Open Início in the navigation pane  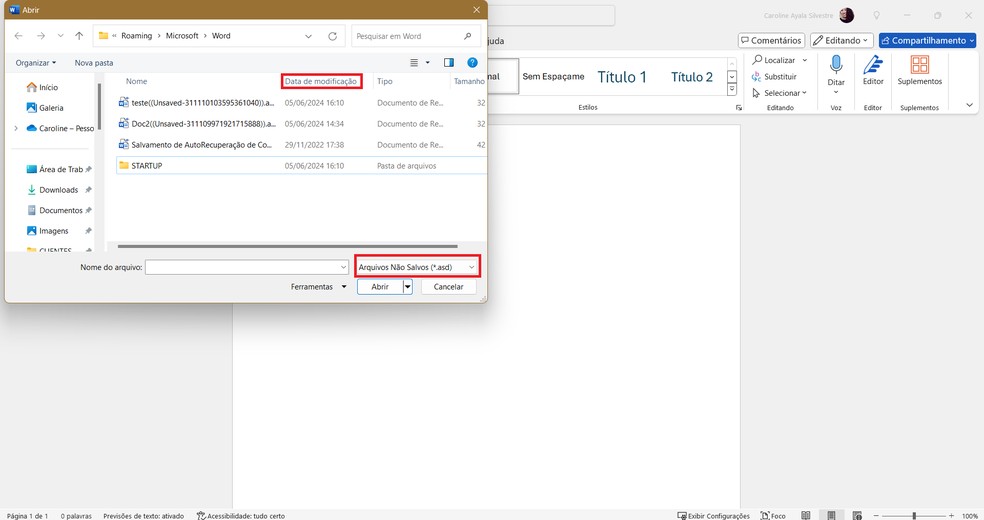click(x=42, y=87)
